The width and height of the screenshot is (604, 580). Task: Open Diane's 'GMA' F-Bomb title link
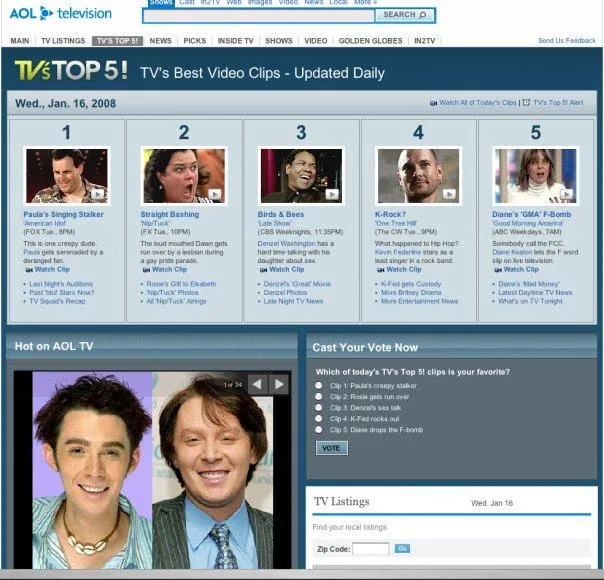[532, 214]
